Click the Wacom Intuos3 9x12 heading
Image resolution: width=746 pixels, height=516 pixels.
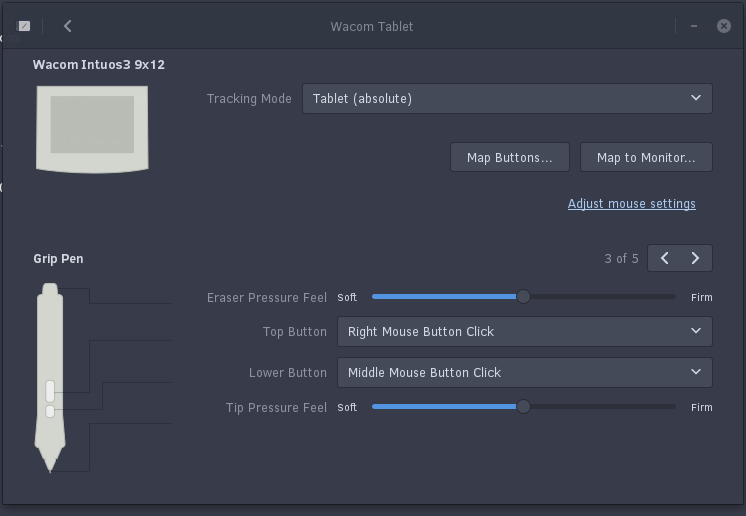[98, 65]
